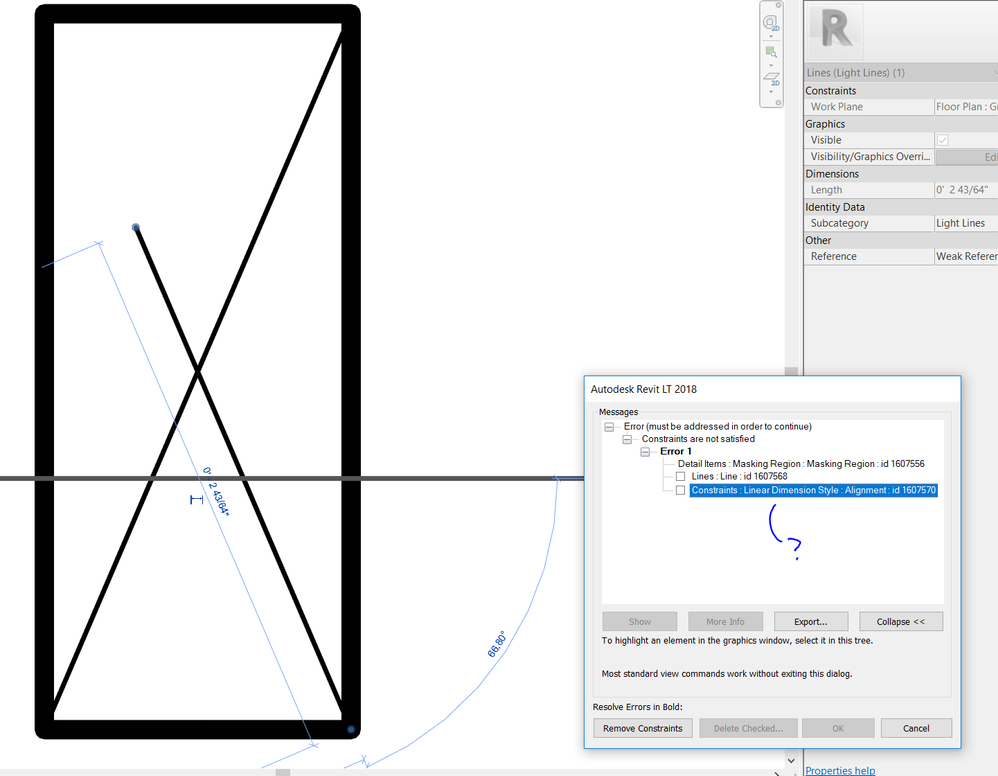The height and width of the screenshot is (776, 998).
Task: Check the Lines : Line : id 1607568 checkbox
Action: click(680, 476)
